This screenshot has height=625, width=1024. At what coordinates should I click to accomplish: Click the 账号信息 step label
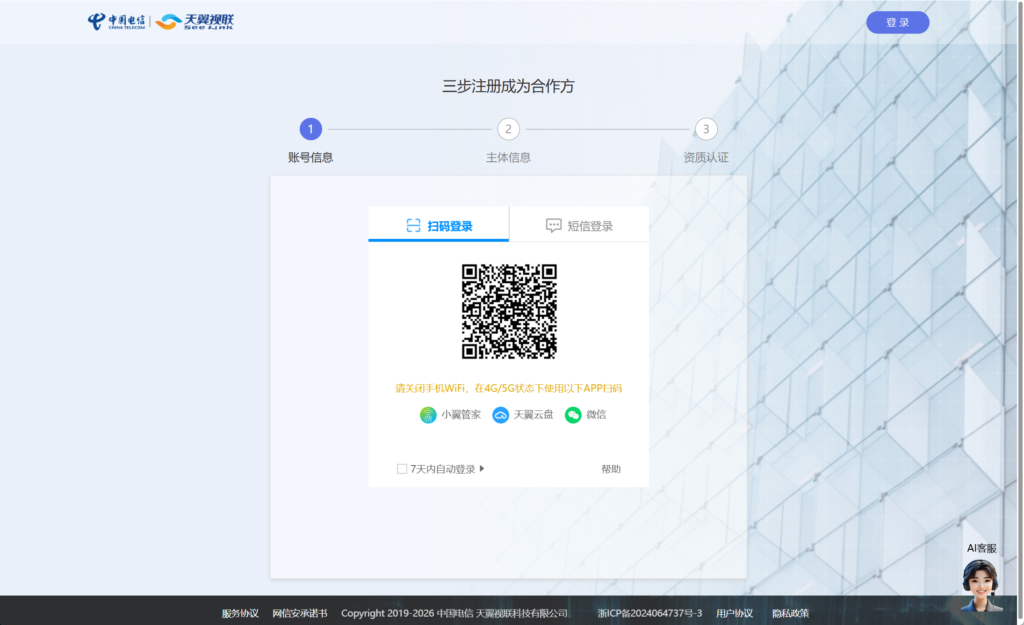click(311, 157)
